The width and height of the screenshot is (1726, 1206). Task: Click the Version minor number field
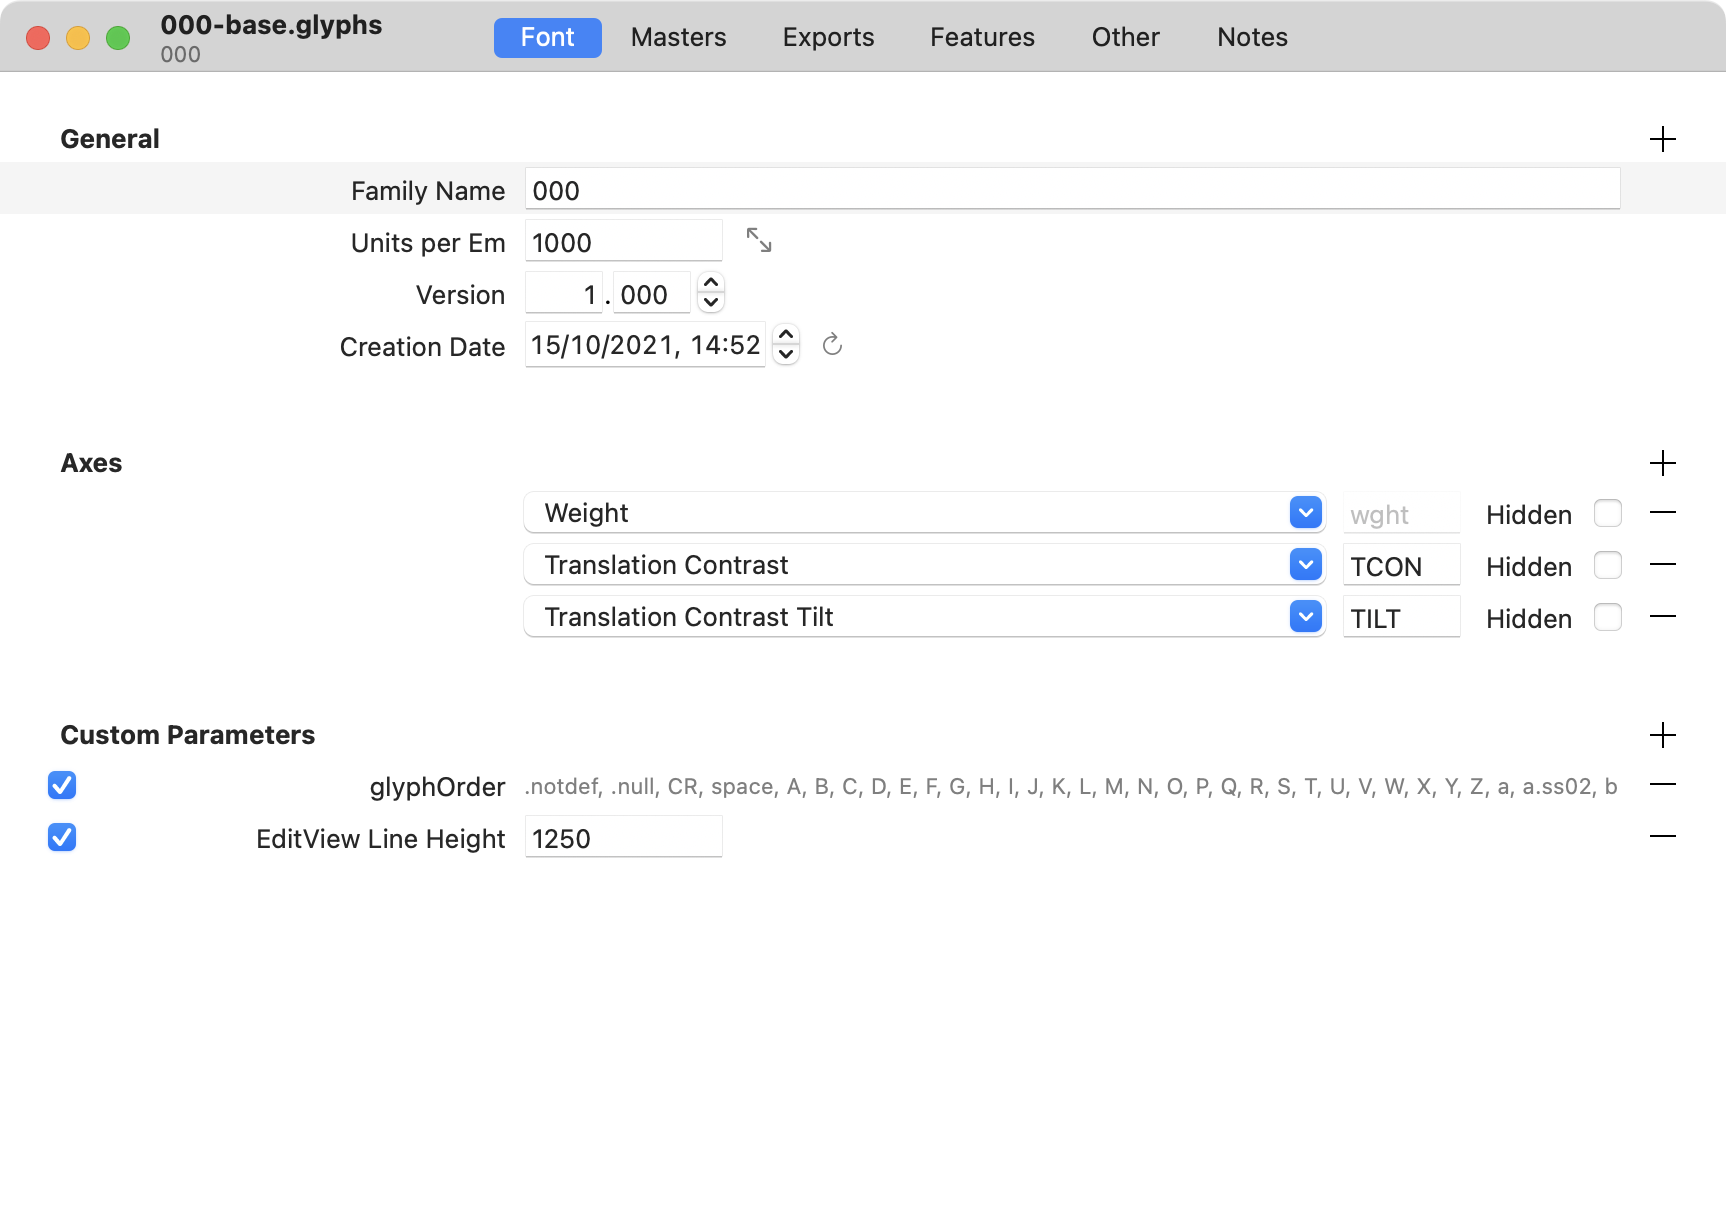tap(652, 293)
